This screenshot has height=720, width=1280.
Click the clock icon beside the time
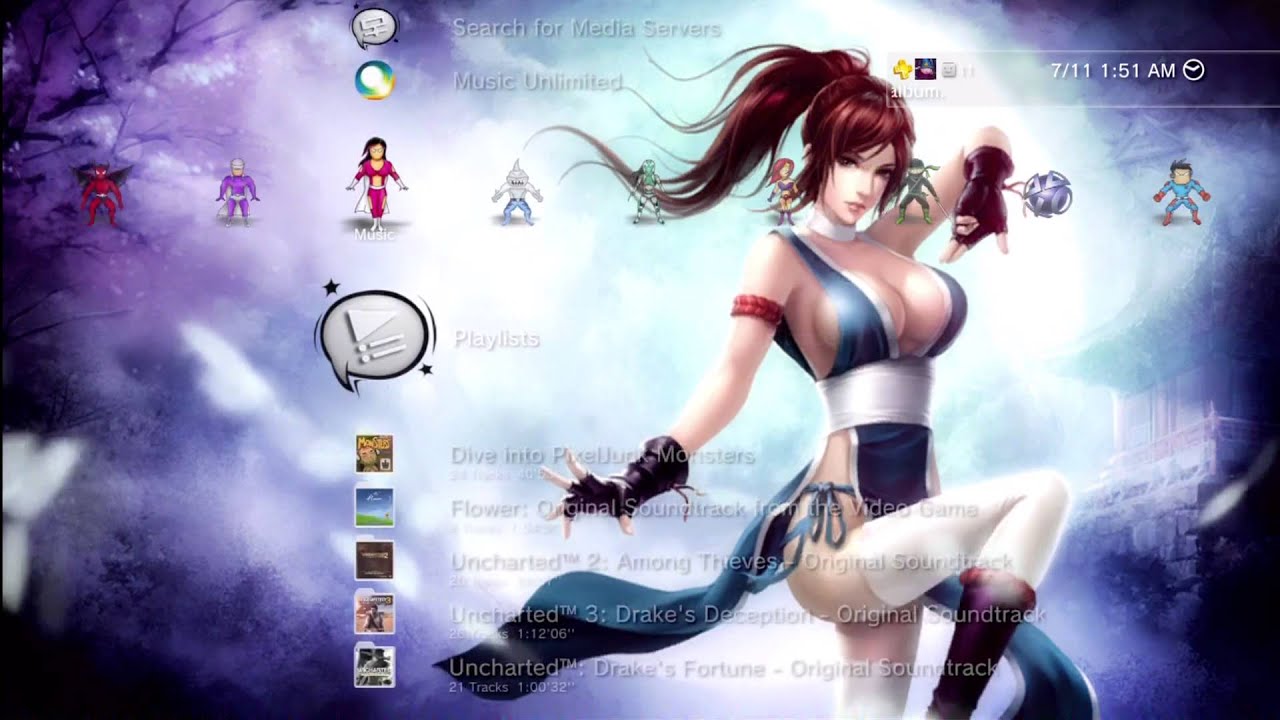point(1193,70)
